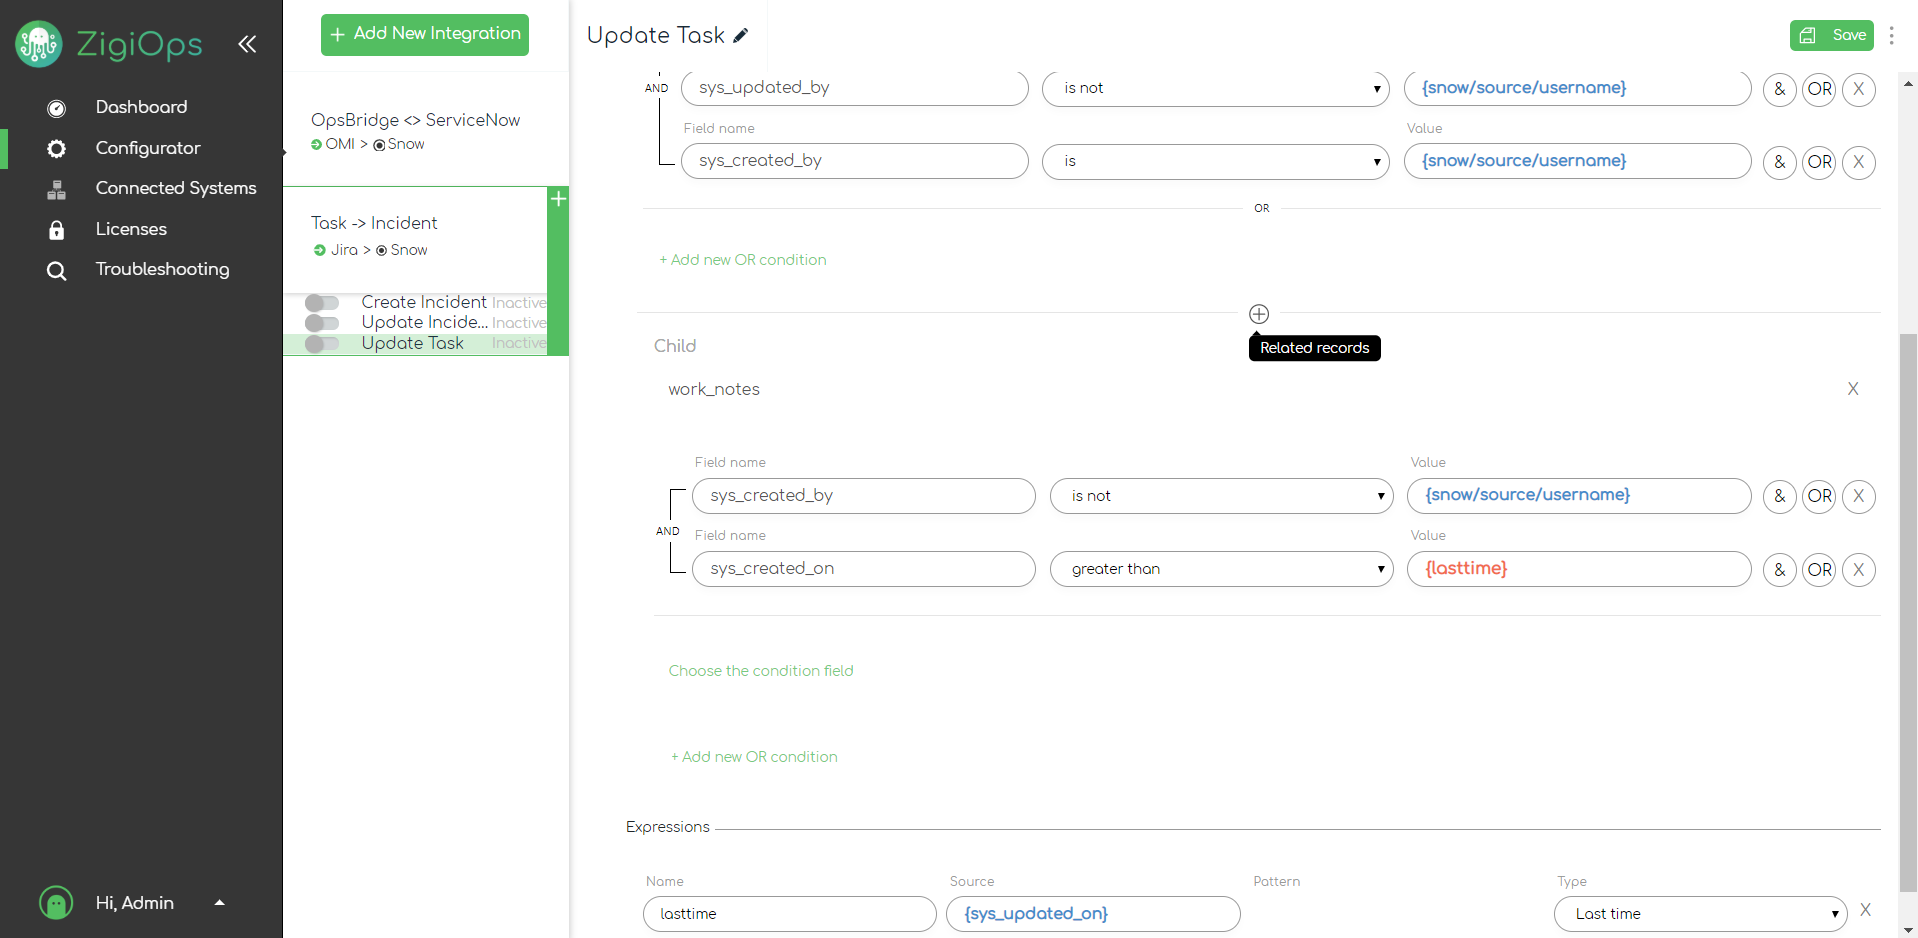Click OR button on the sys_updated_by row

pos(1819,89)
